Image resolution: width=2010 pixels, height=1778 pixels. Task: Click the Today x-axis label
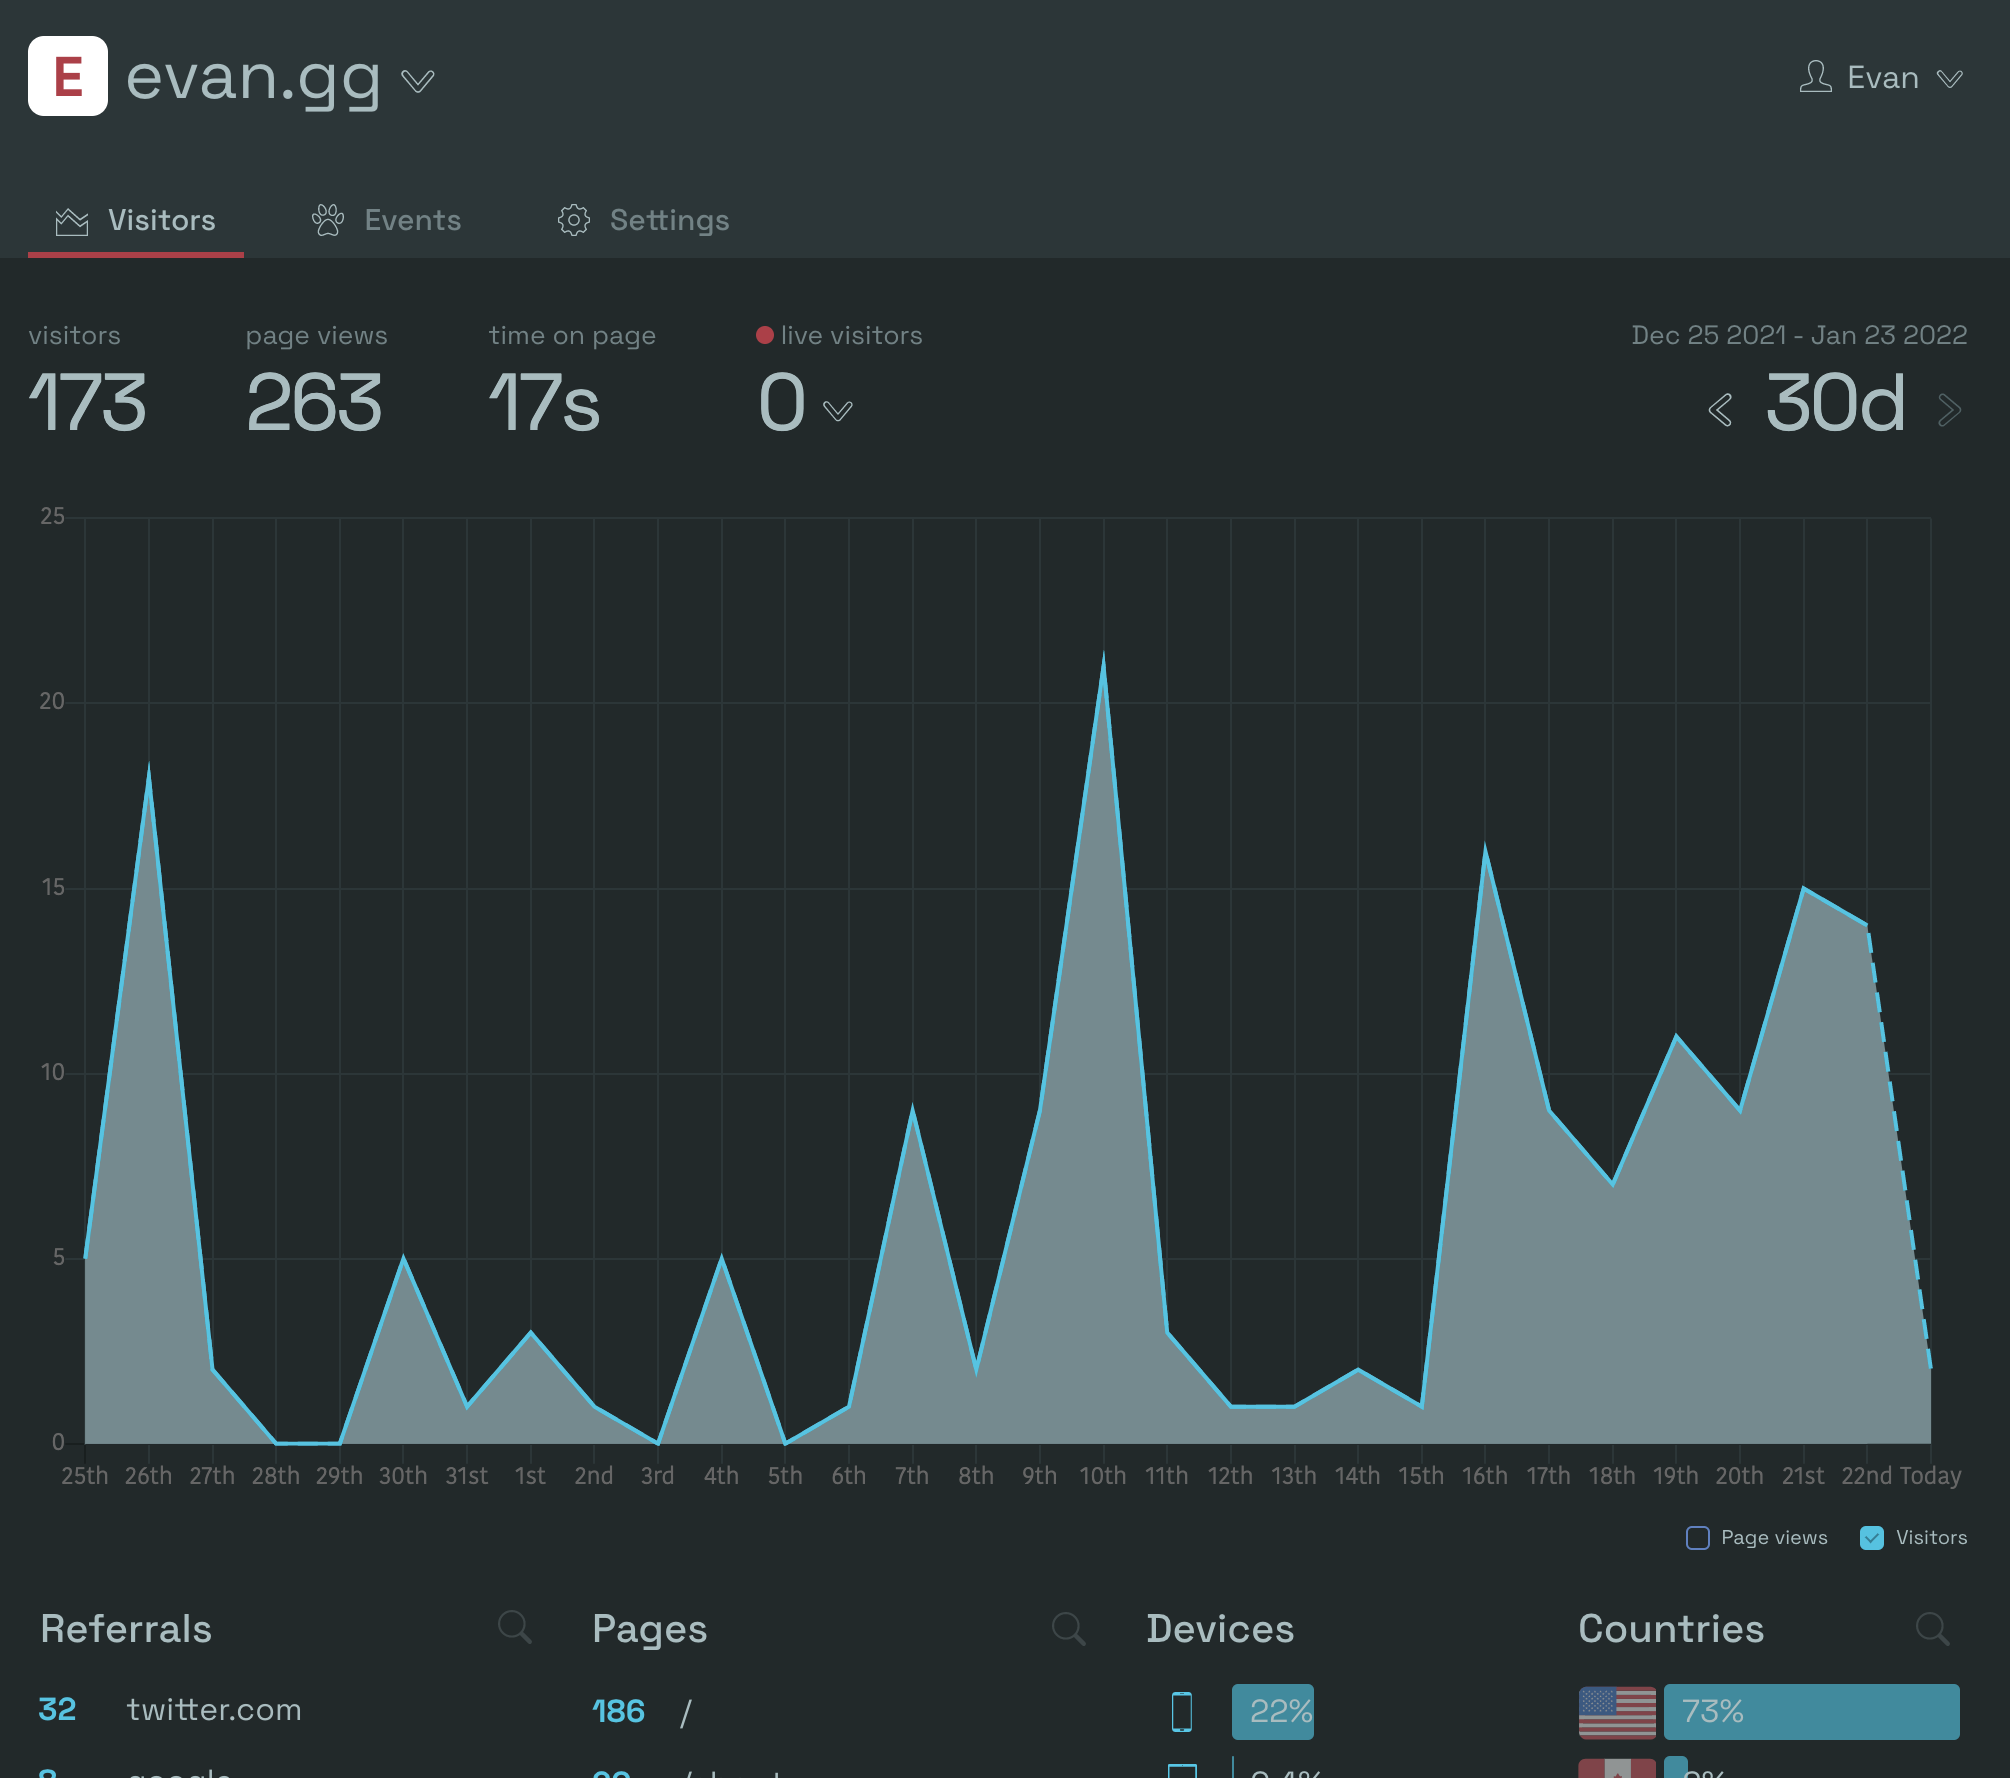coord(1930,1476)
